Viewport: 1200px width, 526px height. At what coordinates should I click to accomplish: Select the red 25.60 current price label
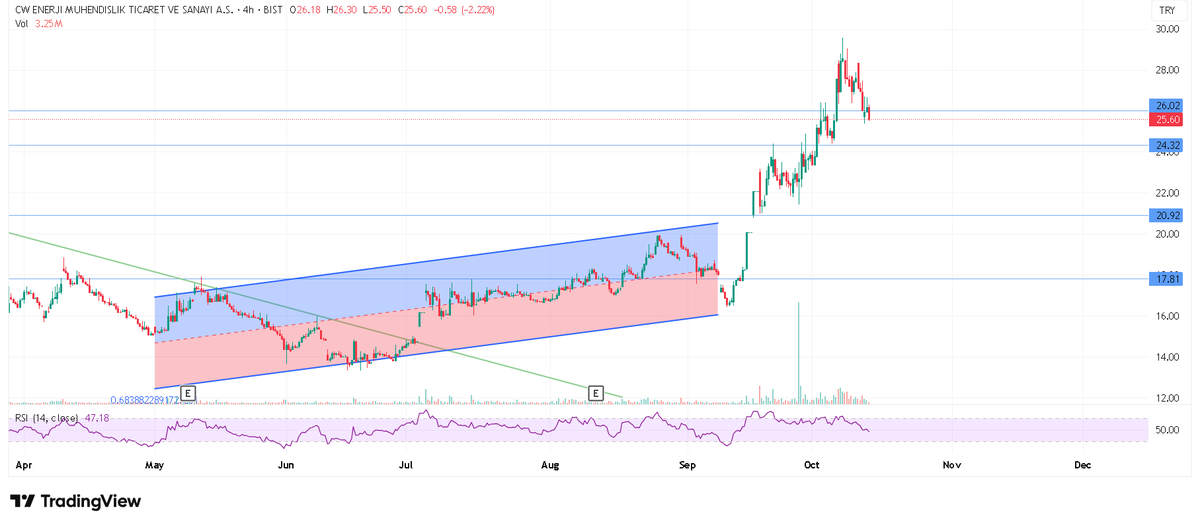tap(1167, 119)
